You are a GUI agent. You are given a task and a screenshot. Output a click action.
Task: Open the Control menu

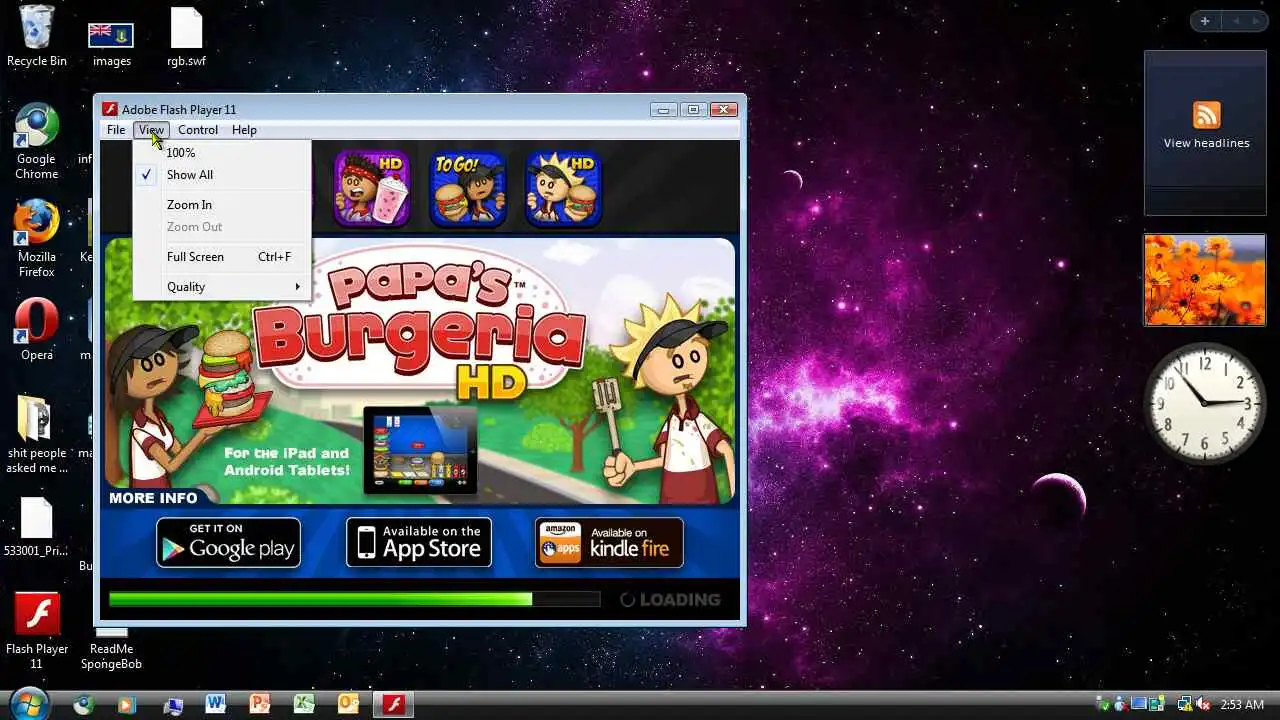click(x=198, y=130)
